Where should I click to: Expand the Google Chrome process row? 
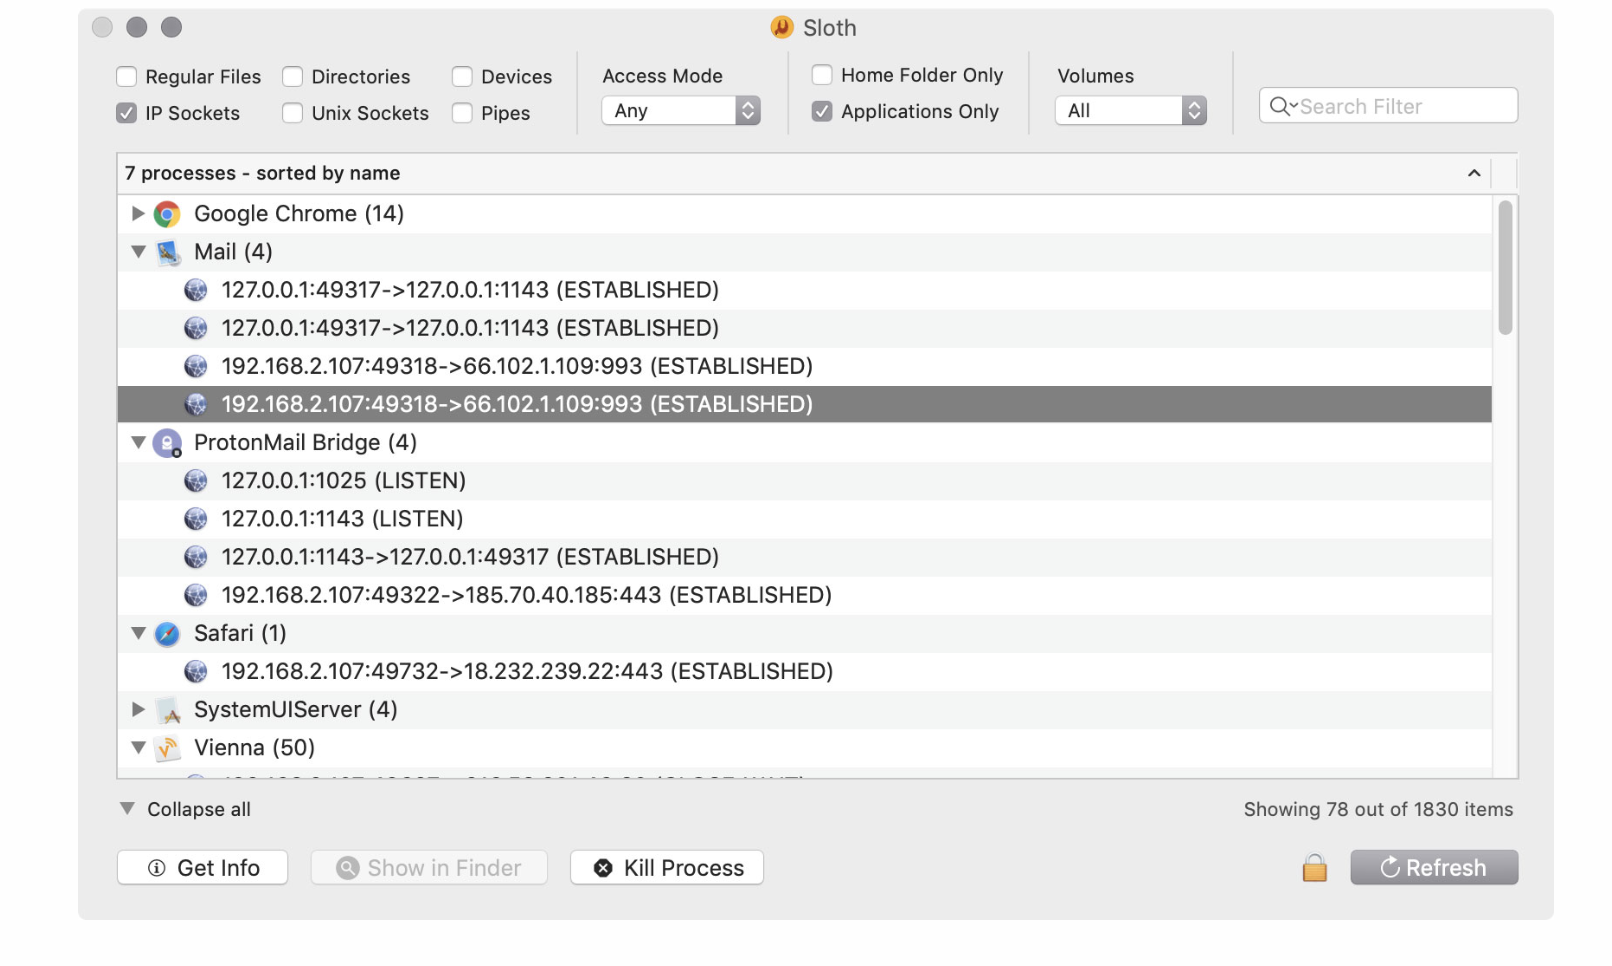tap(138, 214)
